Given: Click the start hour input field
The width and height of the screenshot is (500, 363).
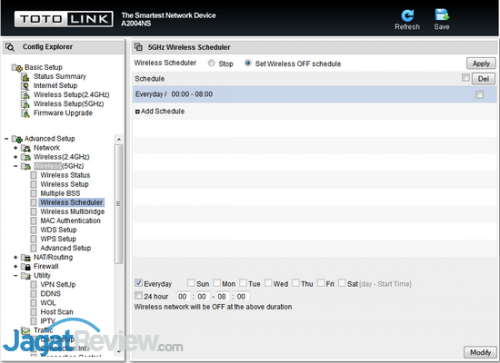Looking at the screenshot, I should pos(183,296).
